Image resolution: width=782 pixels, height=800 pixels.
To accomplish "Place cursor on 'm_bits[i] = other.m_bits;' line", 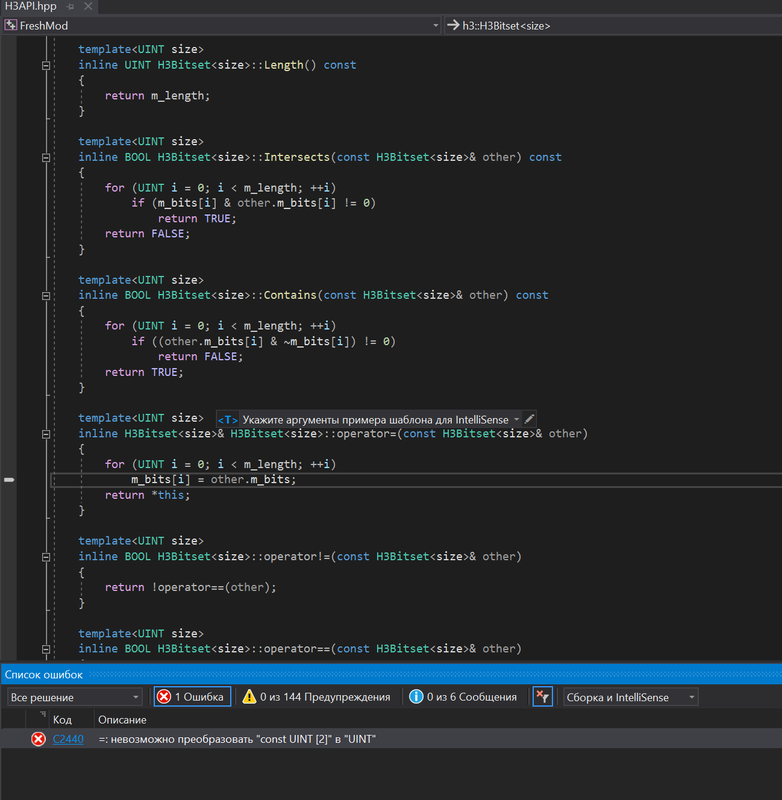I will click(213, 480).
